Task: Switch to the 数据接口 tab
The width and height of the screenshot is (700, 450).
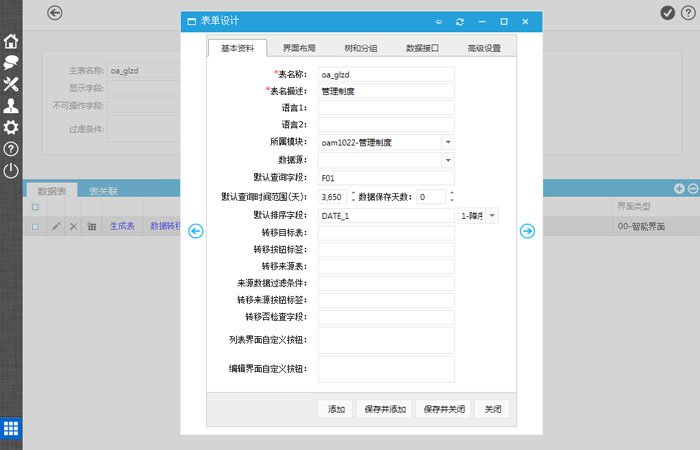Action: tap(422, 48)
